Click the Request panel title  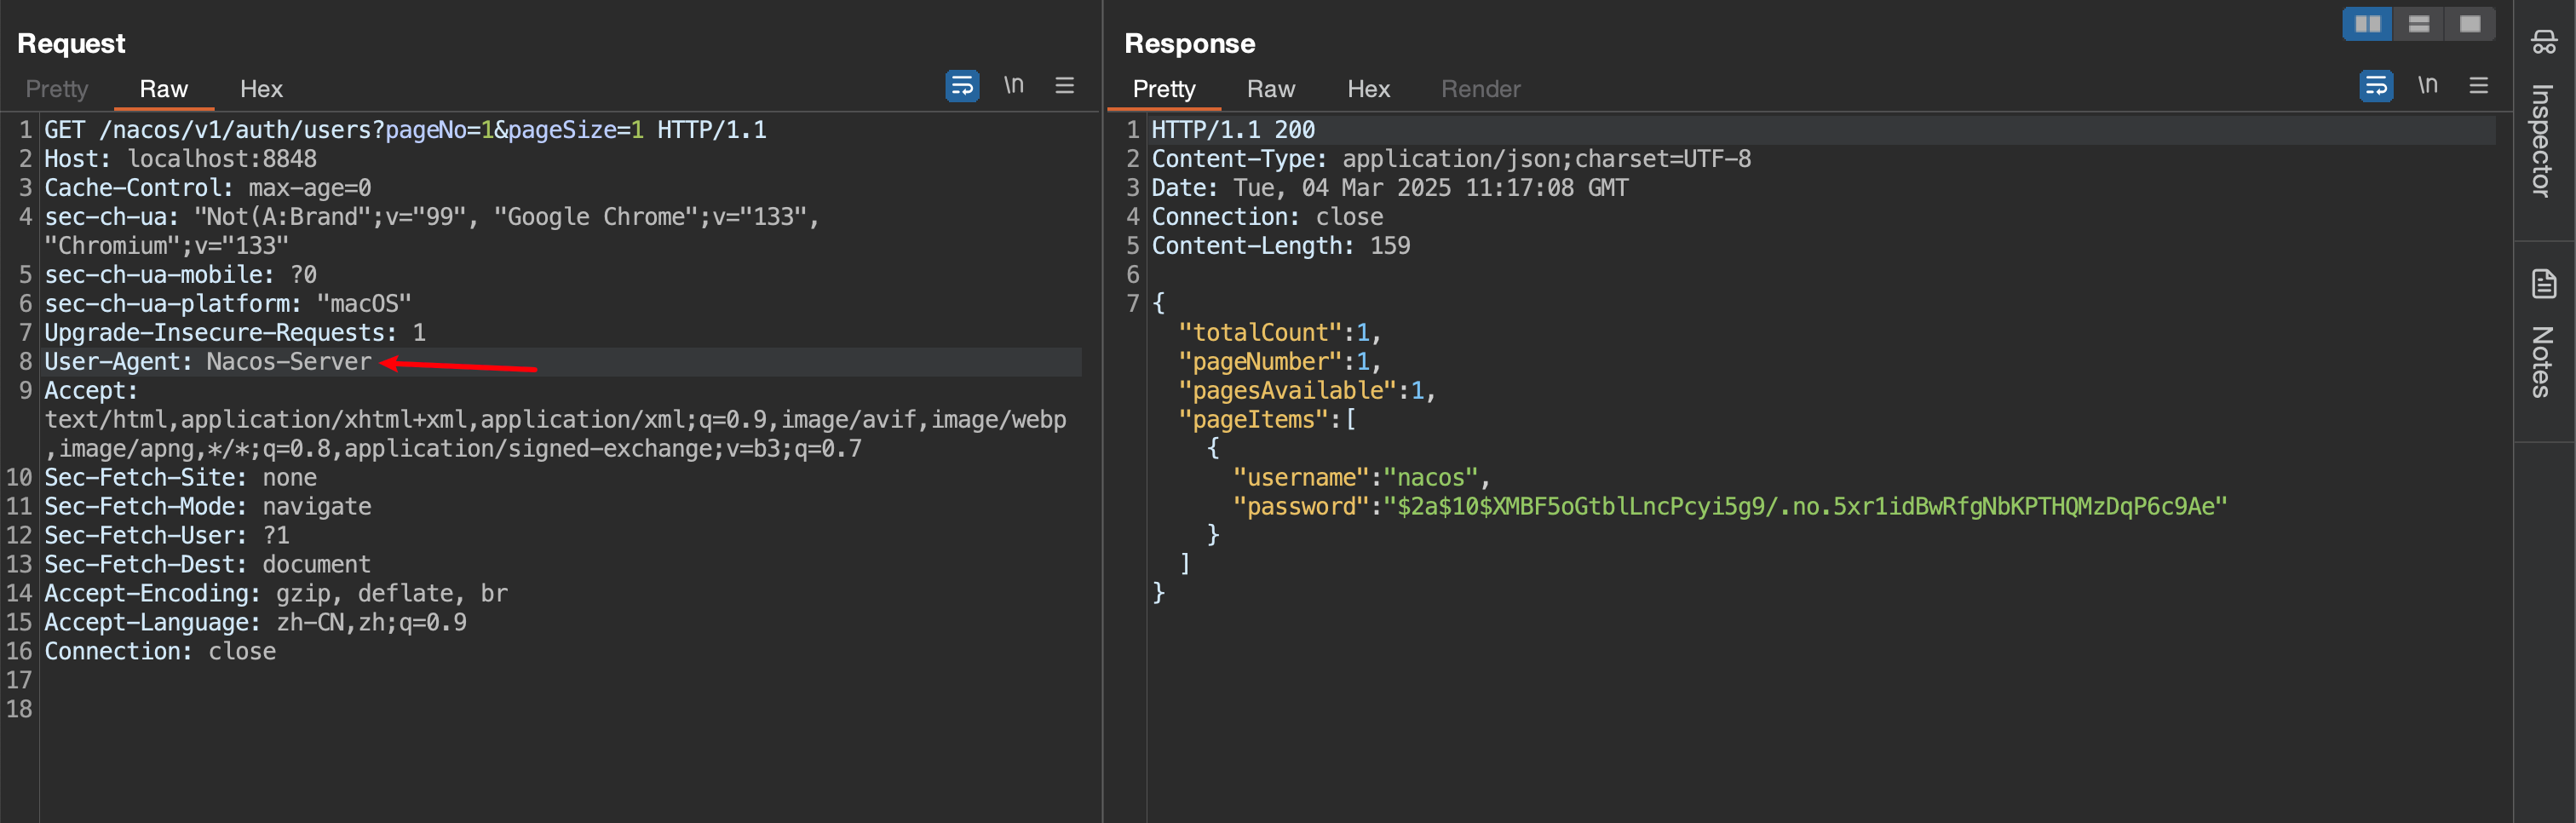coord(71,43)
